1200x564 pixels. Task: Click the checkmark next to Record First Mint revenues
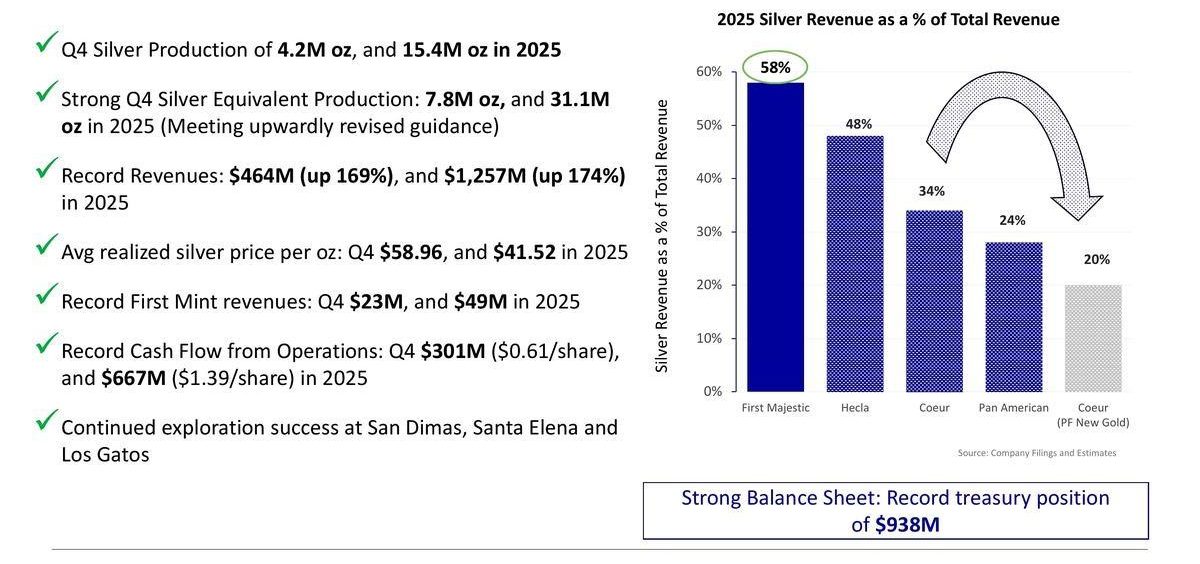tap(45, 294)
